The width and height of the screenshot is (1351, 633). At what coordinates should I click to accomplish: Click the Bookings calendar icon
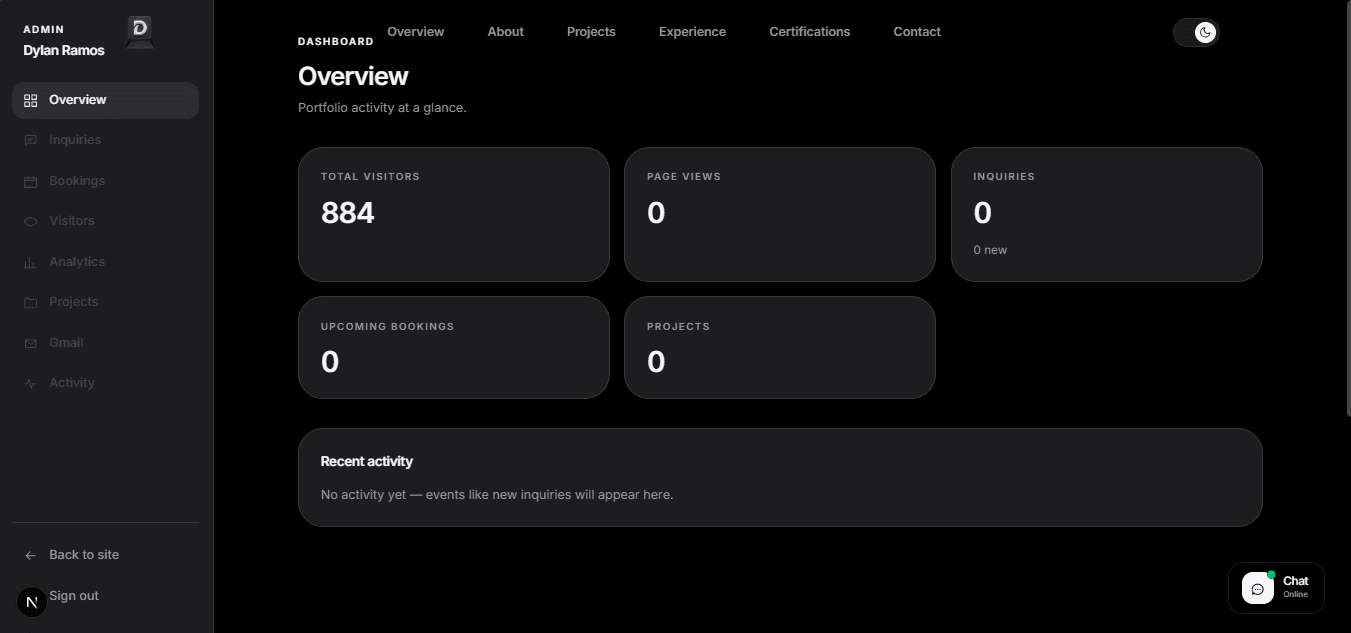(x=30, y=181)
